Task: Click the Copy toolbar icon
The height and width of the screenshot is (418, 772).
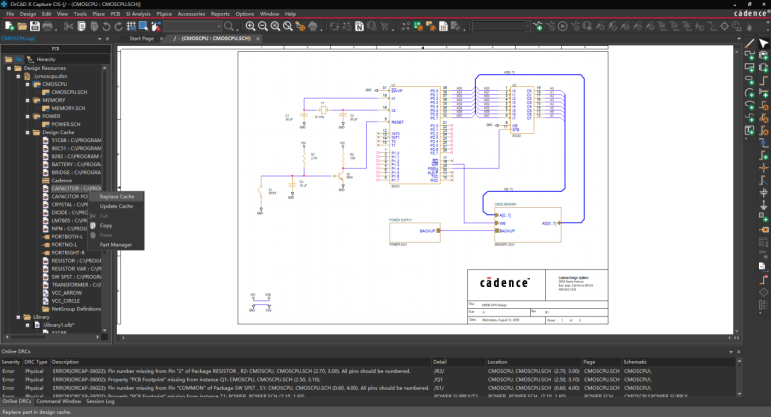Action: click(82, 26)
